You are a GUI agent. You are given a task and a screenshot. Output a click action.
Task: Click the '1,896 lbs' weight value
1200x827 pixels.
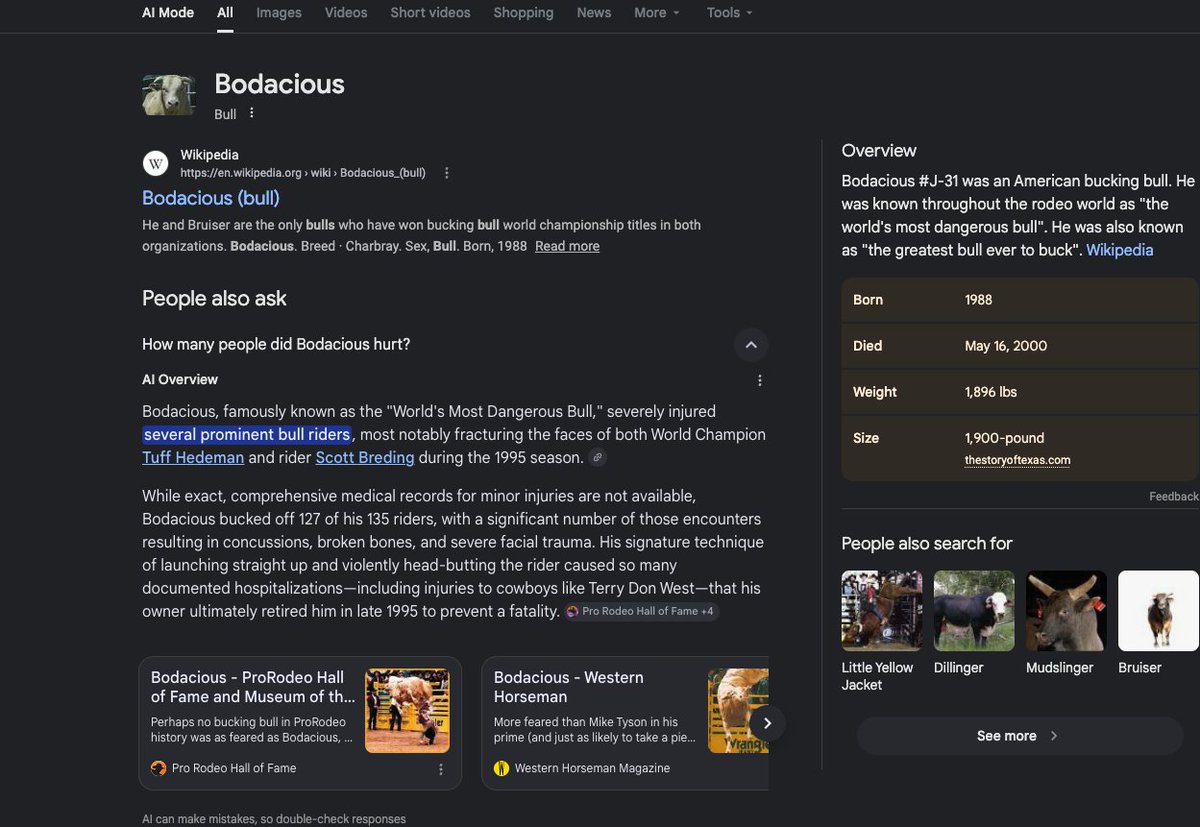(x=991, y=392)
